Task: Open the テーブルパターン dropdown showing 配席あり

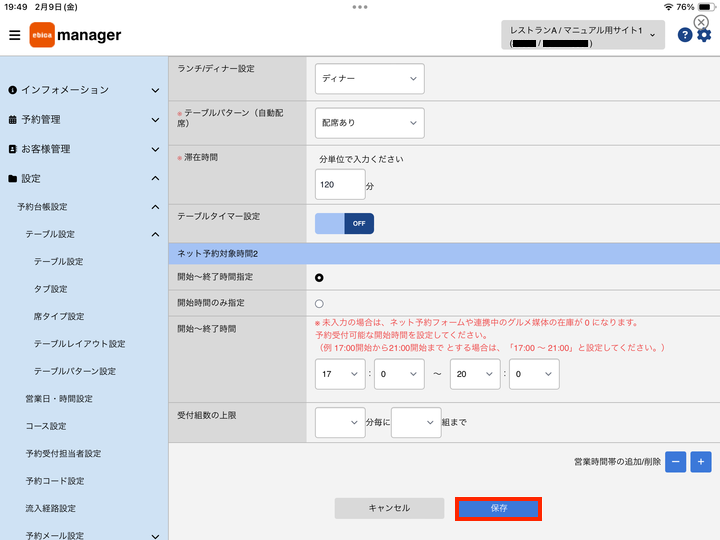Action: pyautogui.click(x=370, y=123)
